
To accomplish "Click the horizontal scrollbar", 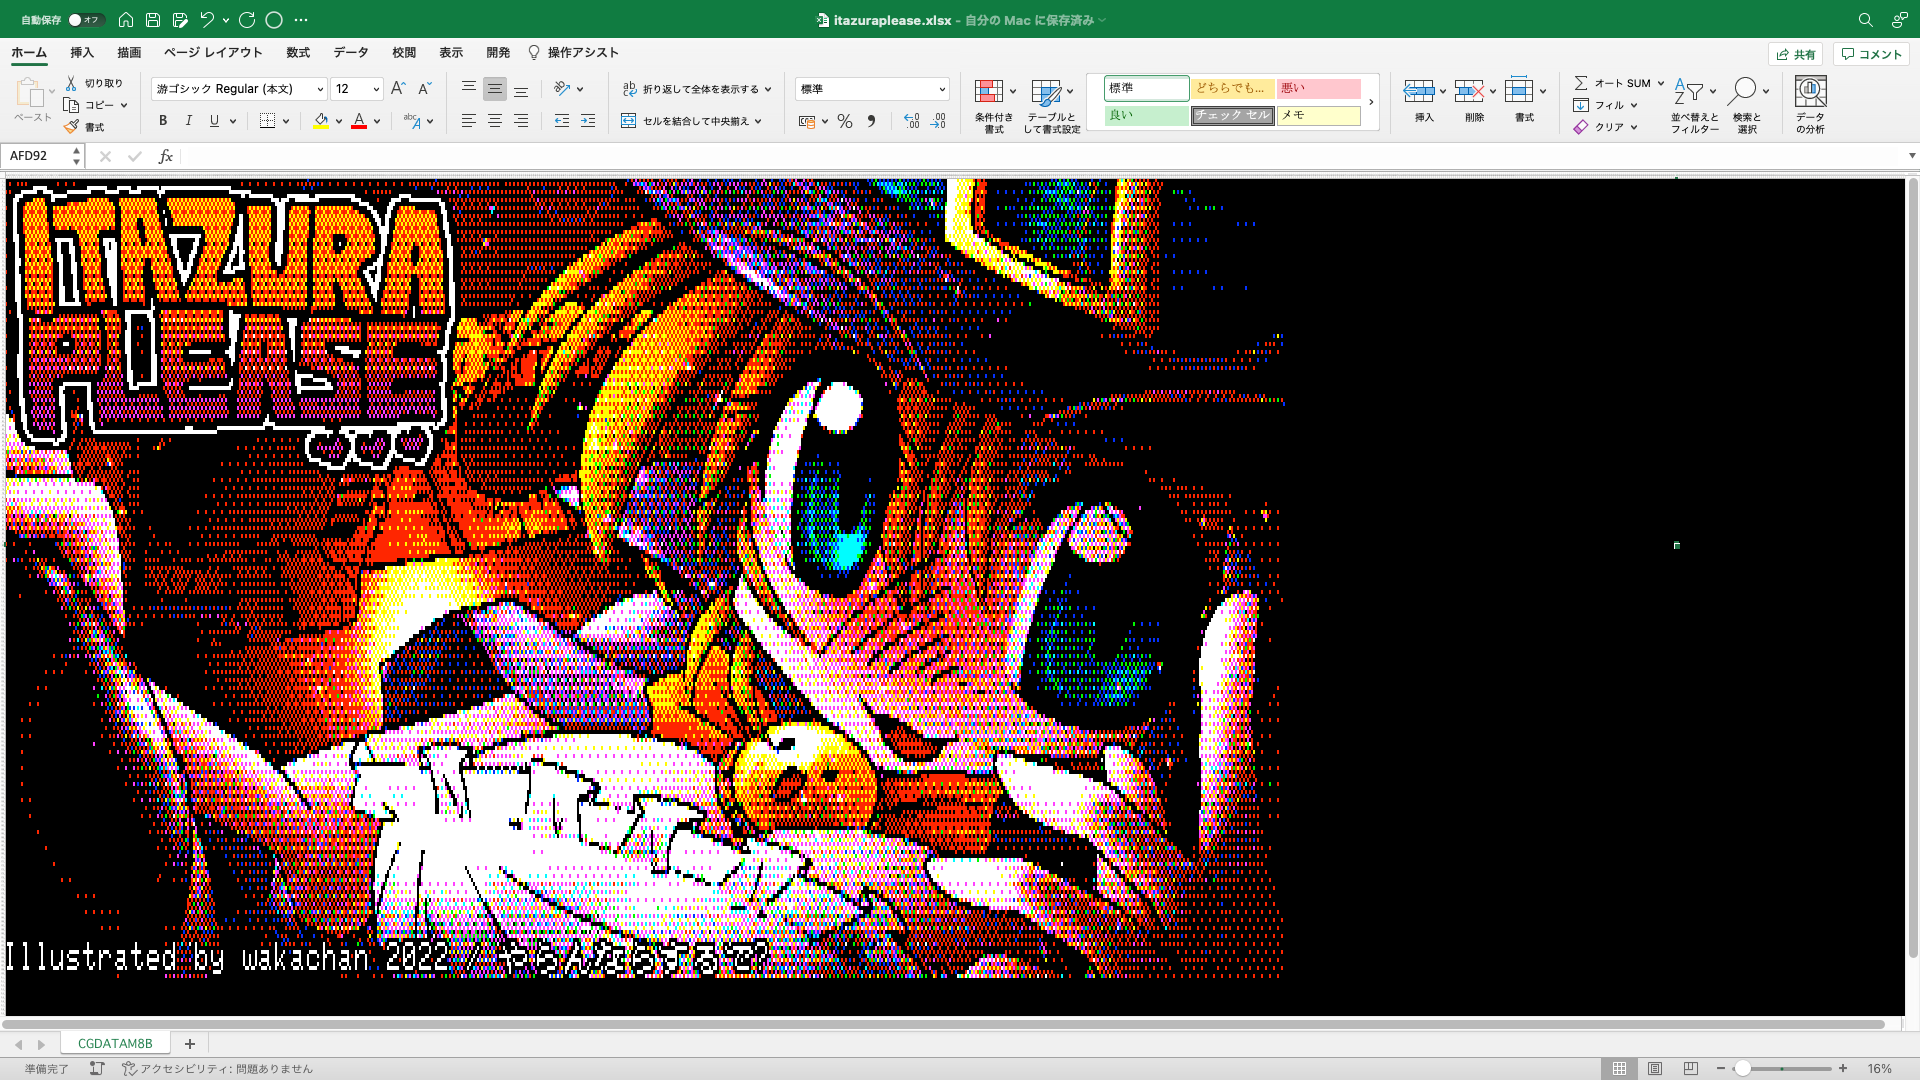I will pyautogui.click(x=943, y=1024).
